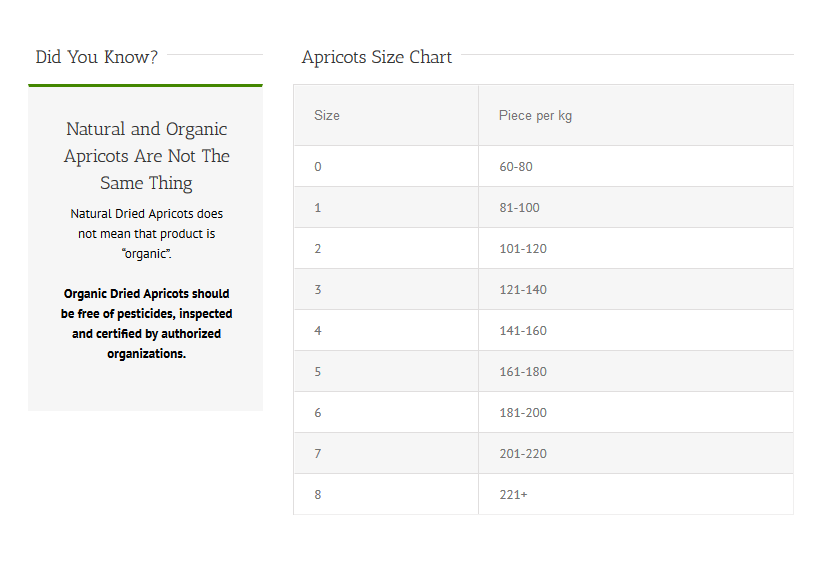Click the bold "Organic Dried Apricots" paragraph
This screenshot has height=563, width=823.
[x=146, y=324]
